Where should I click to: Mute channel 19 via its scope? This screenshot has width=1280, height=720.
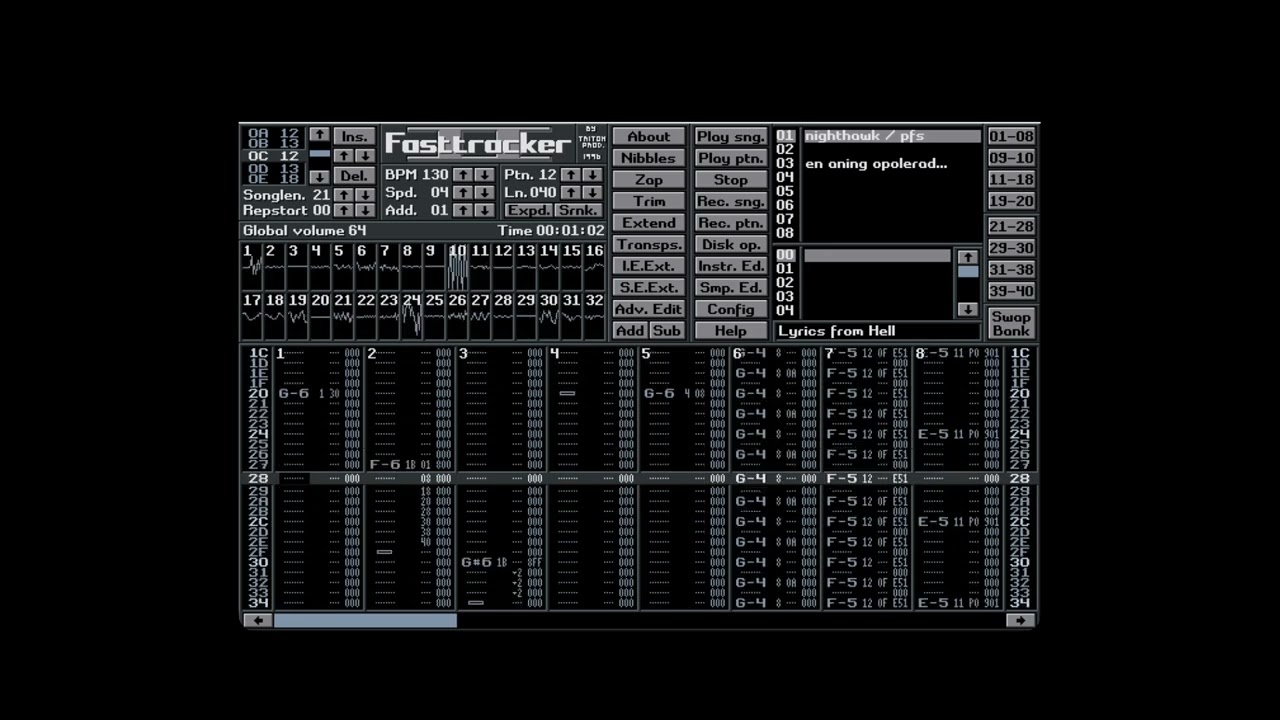297,315
